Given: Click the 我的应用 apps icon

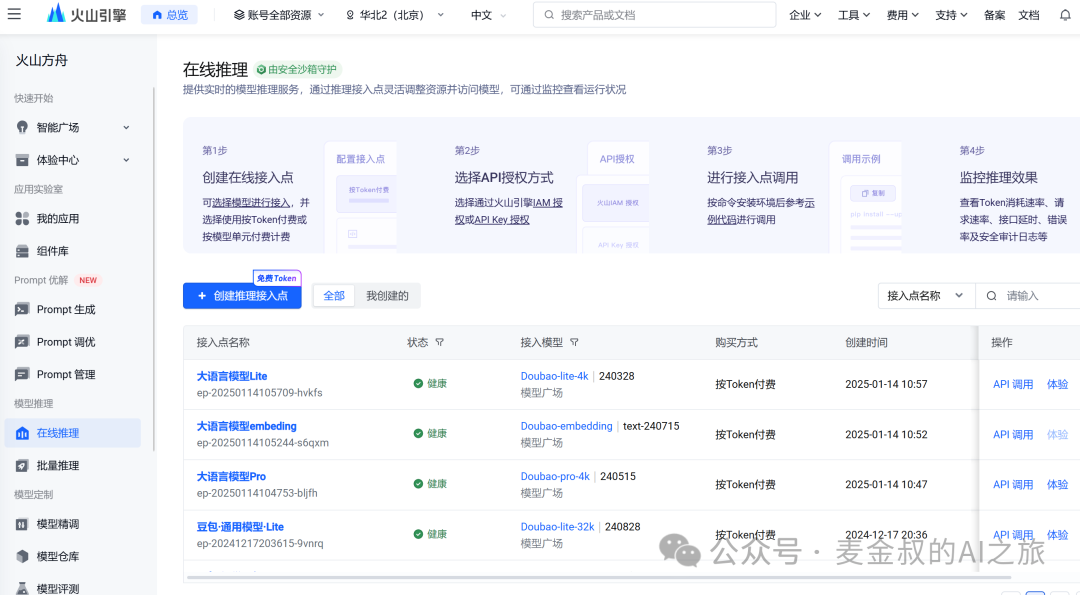Looking at the screenshot, I should (22, 219).
